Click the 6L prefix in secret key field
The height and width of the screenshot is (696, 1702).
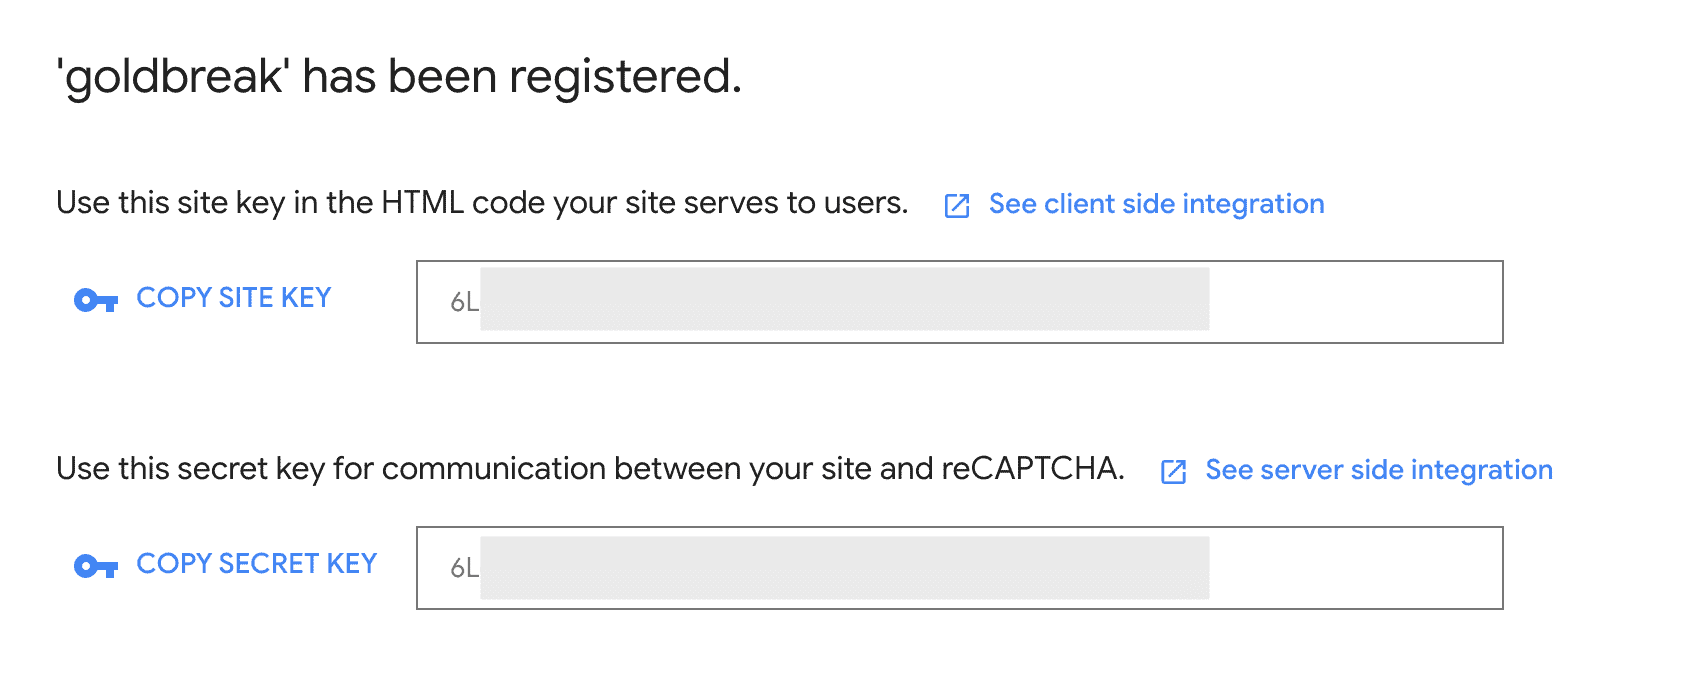coord(464,568)
